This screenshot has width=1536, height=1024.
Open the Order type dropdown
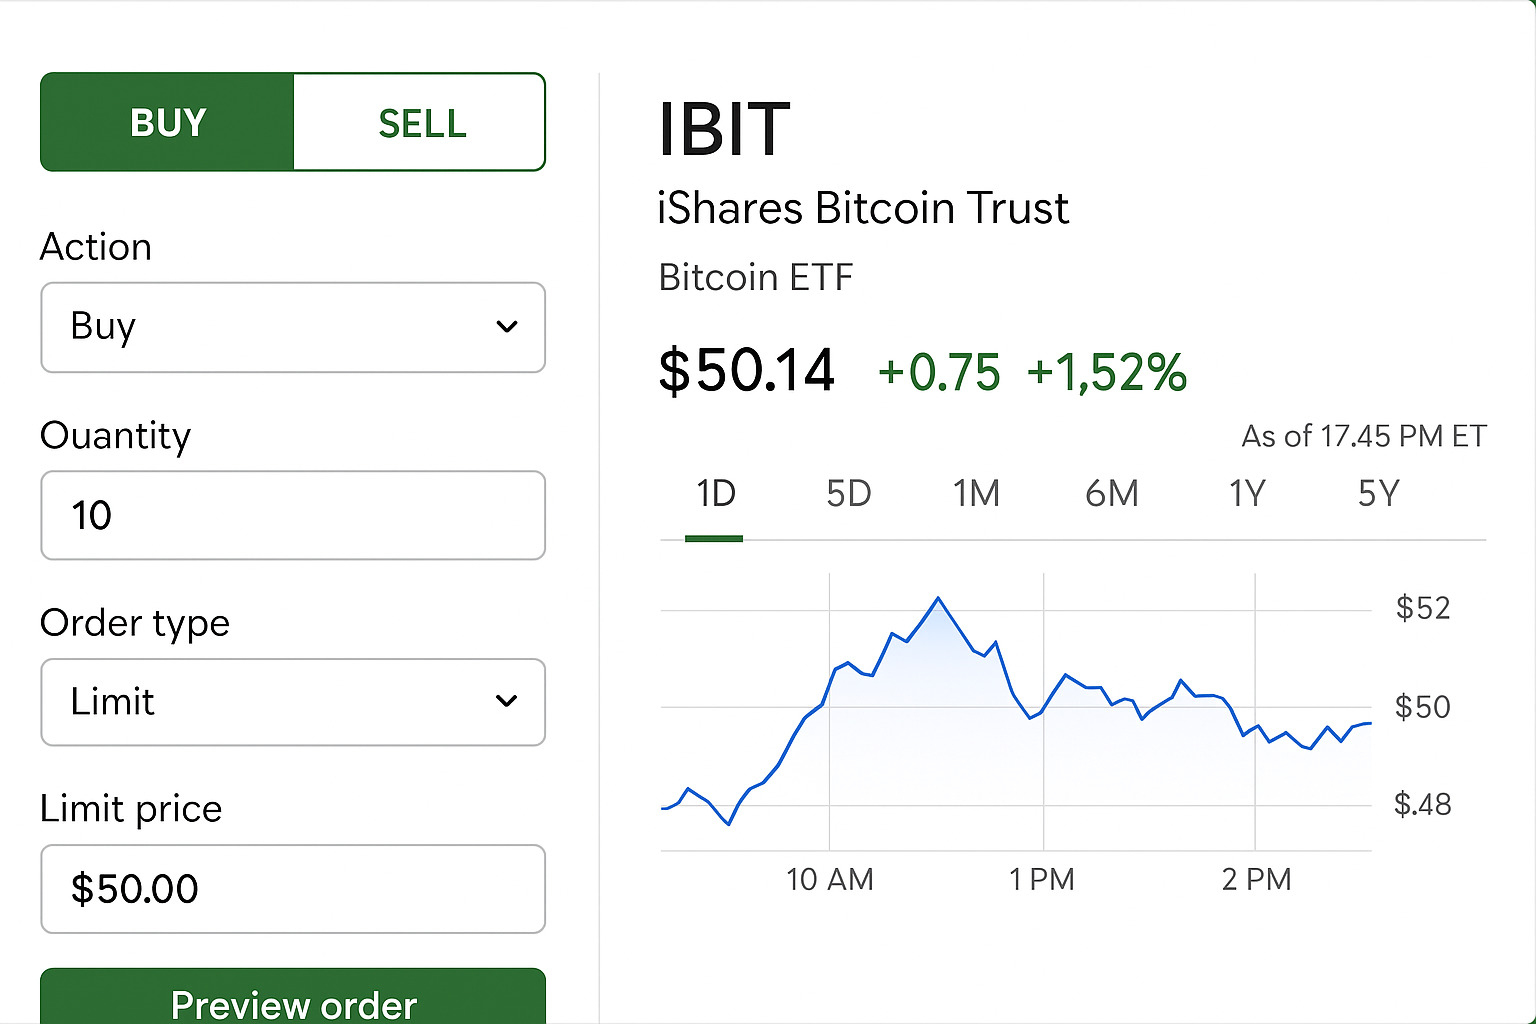293,702
